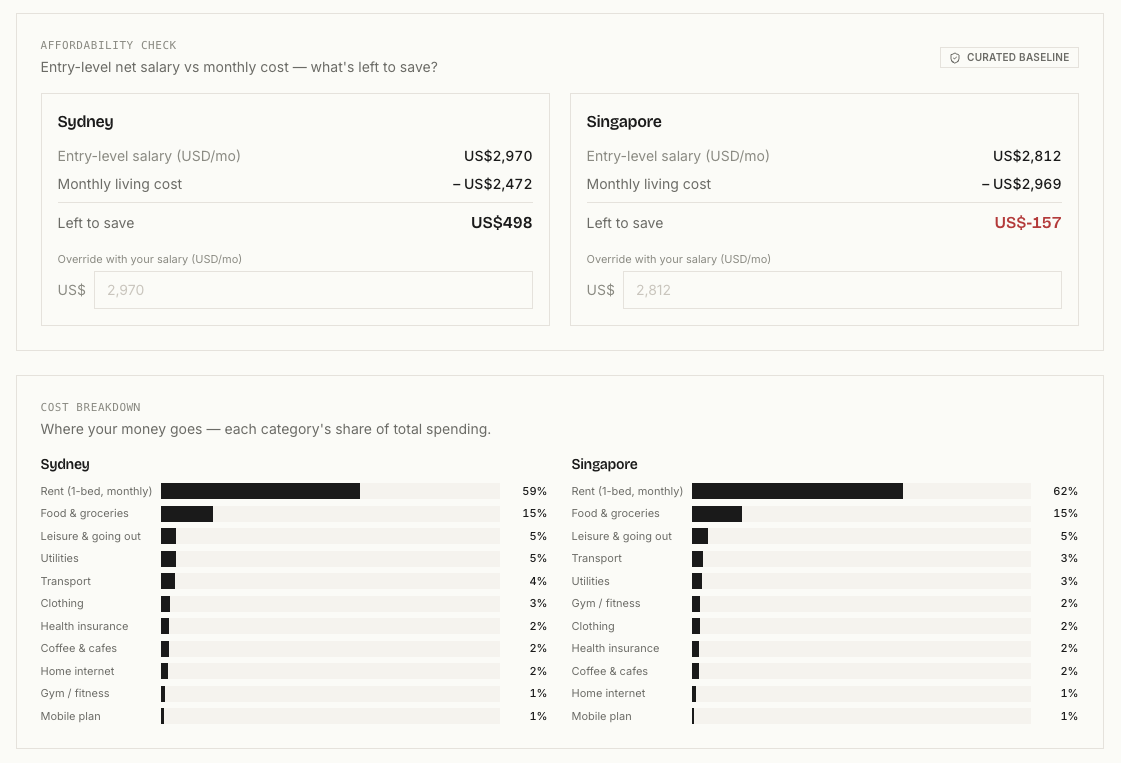Click Singapore Leisure & going out label
This screenshot has height=763, width=1121.
click(x=621, y=536)
